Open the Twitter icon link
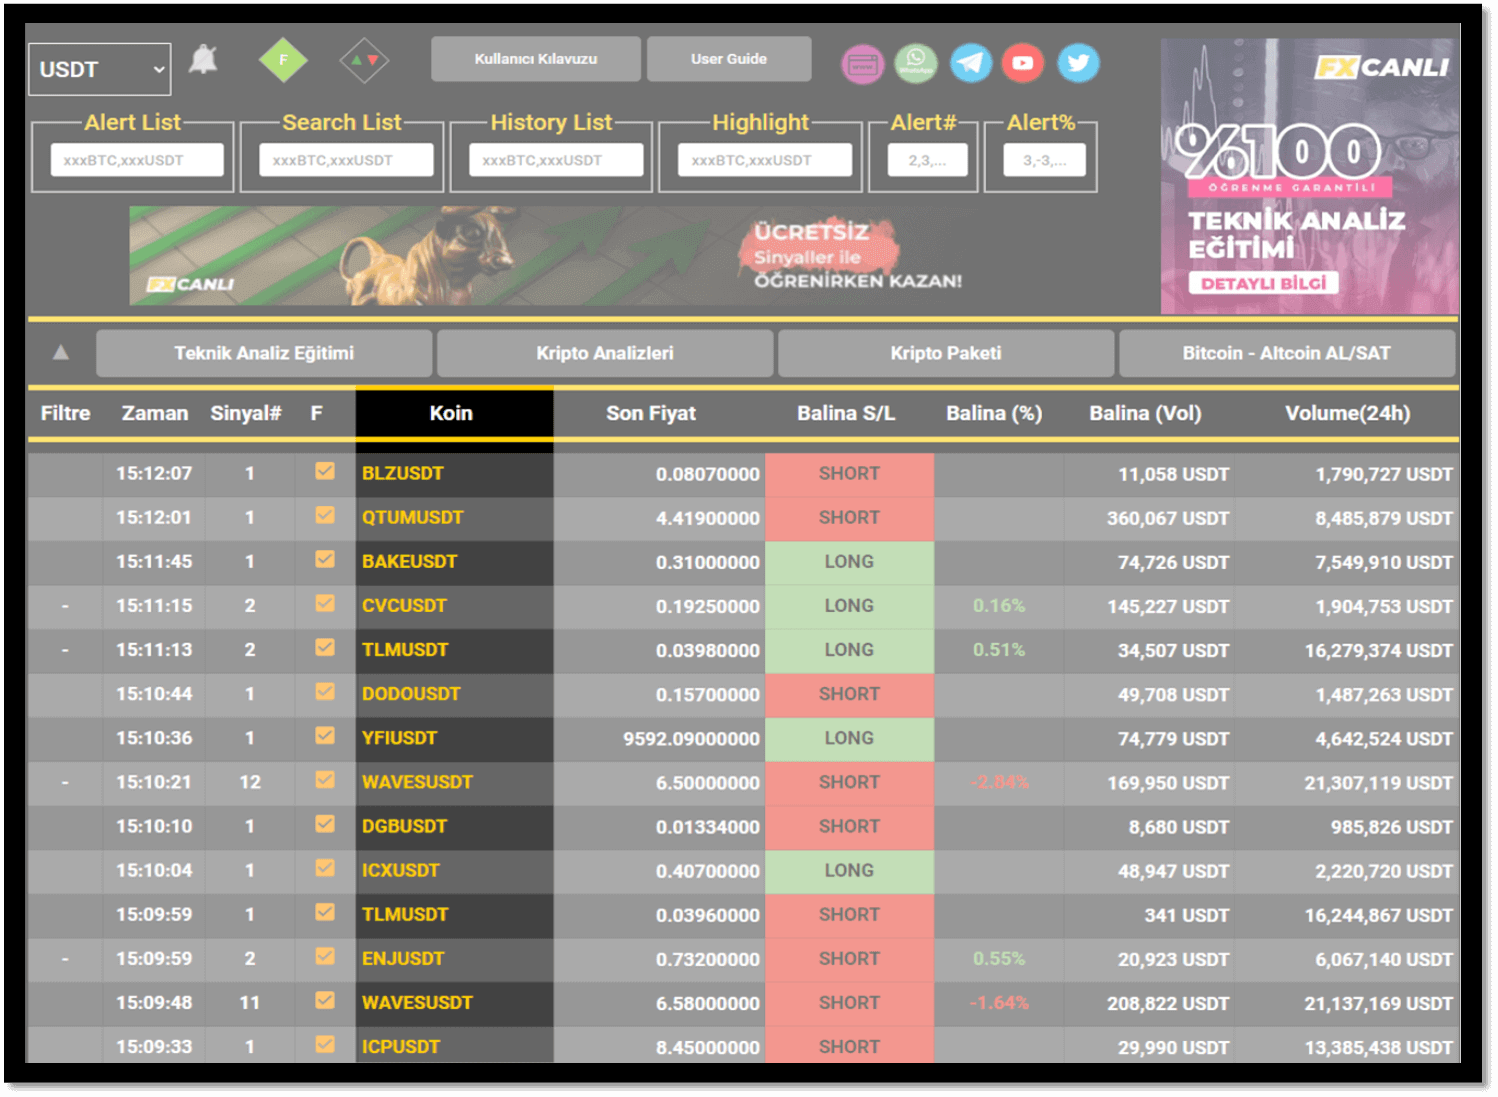1498x1097 pixels. tap(1078, 63)
